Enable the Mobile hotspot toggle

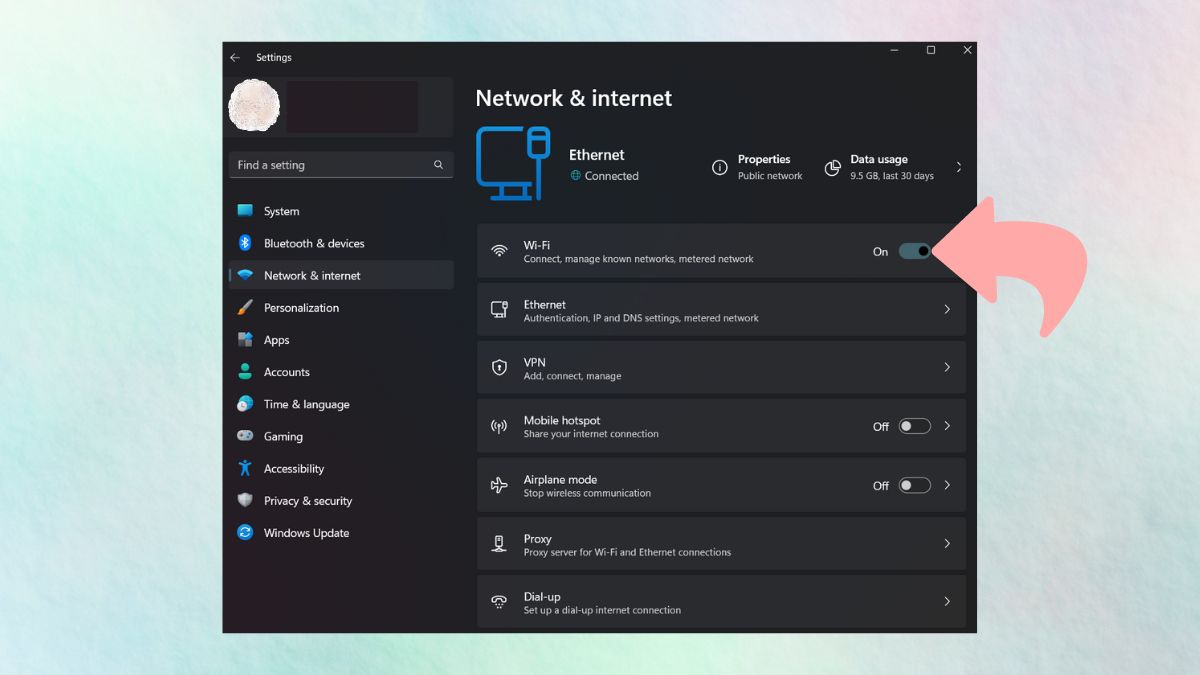pos(914,426)
